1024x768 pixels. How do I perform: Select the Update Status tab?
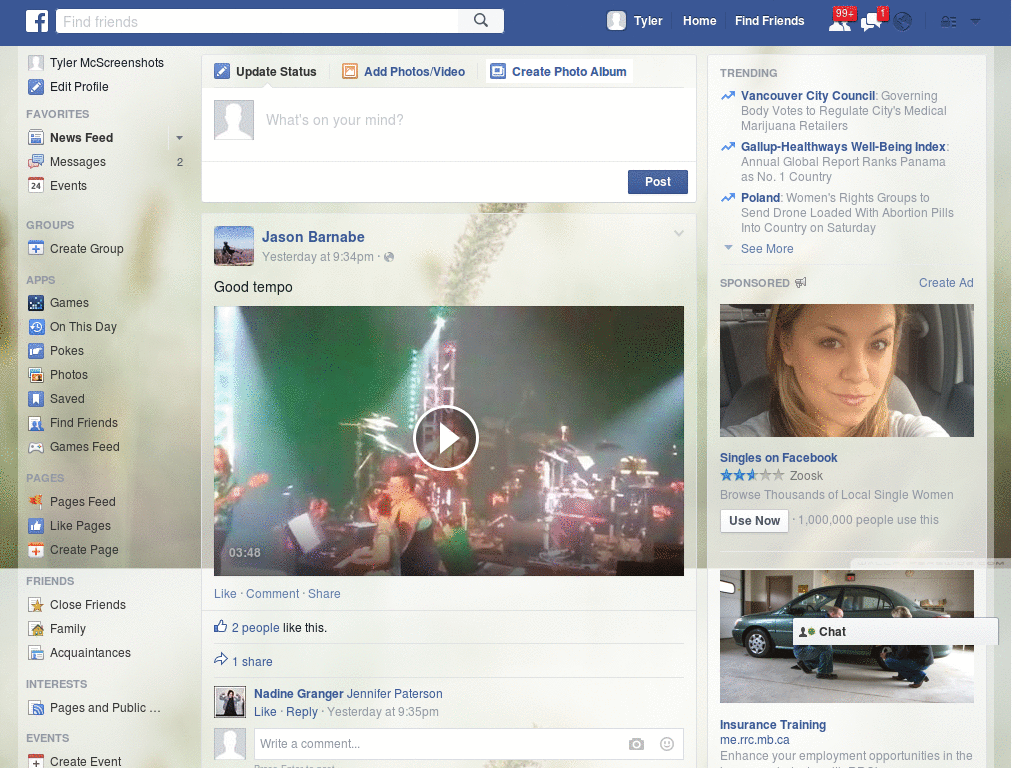(x=266, y=71)
